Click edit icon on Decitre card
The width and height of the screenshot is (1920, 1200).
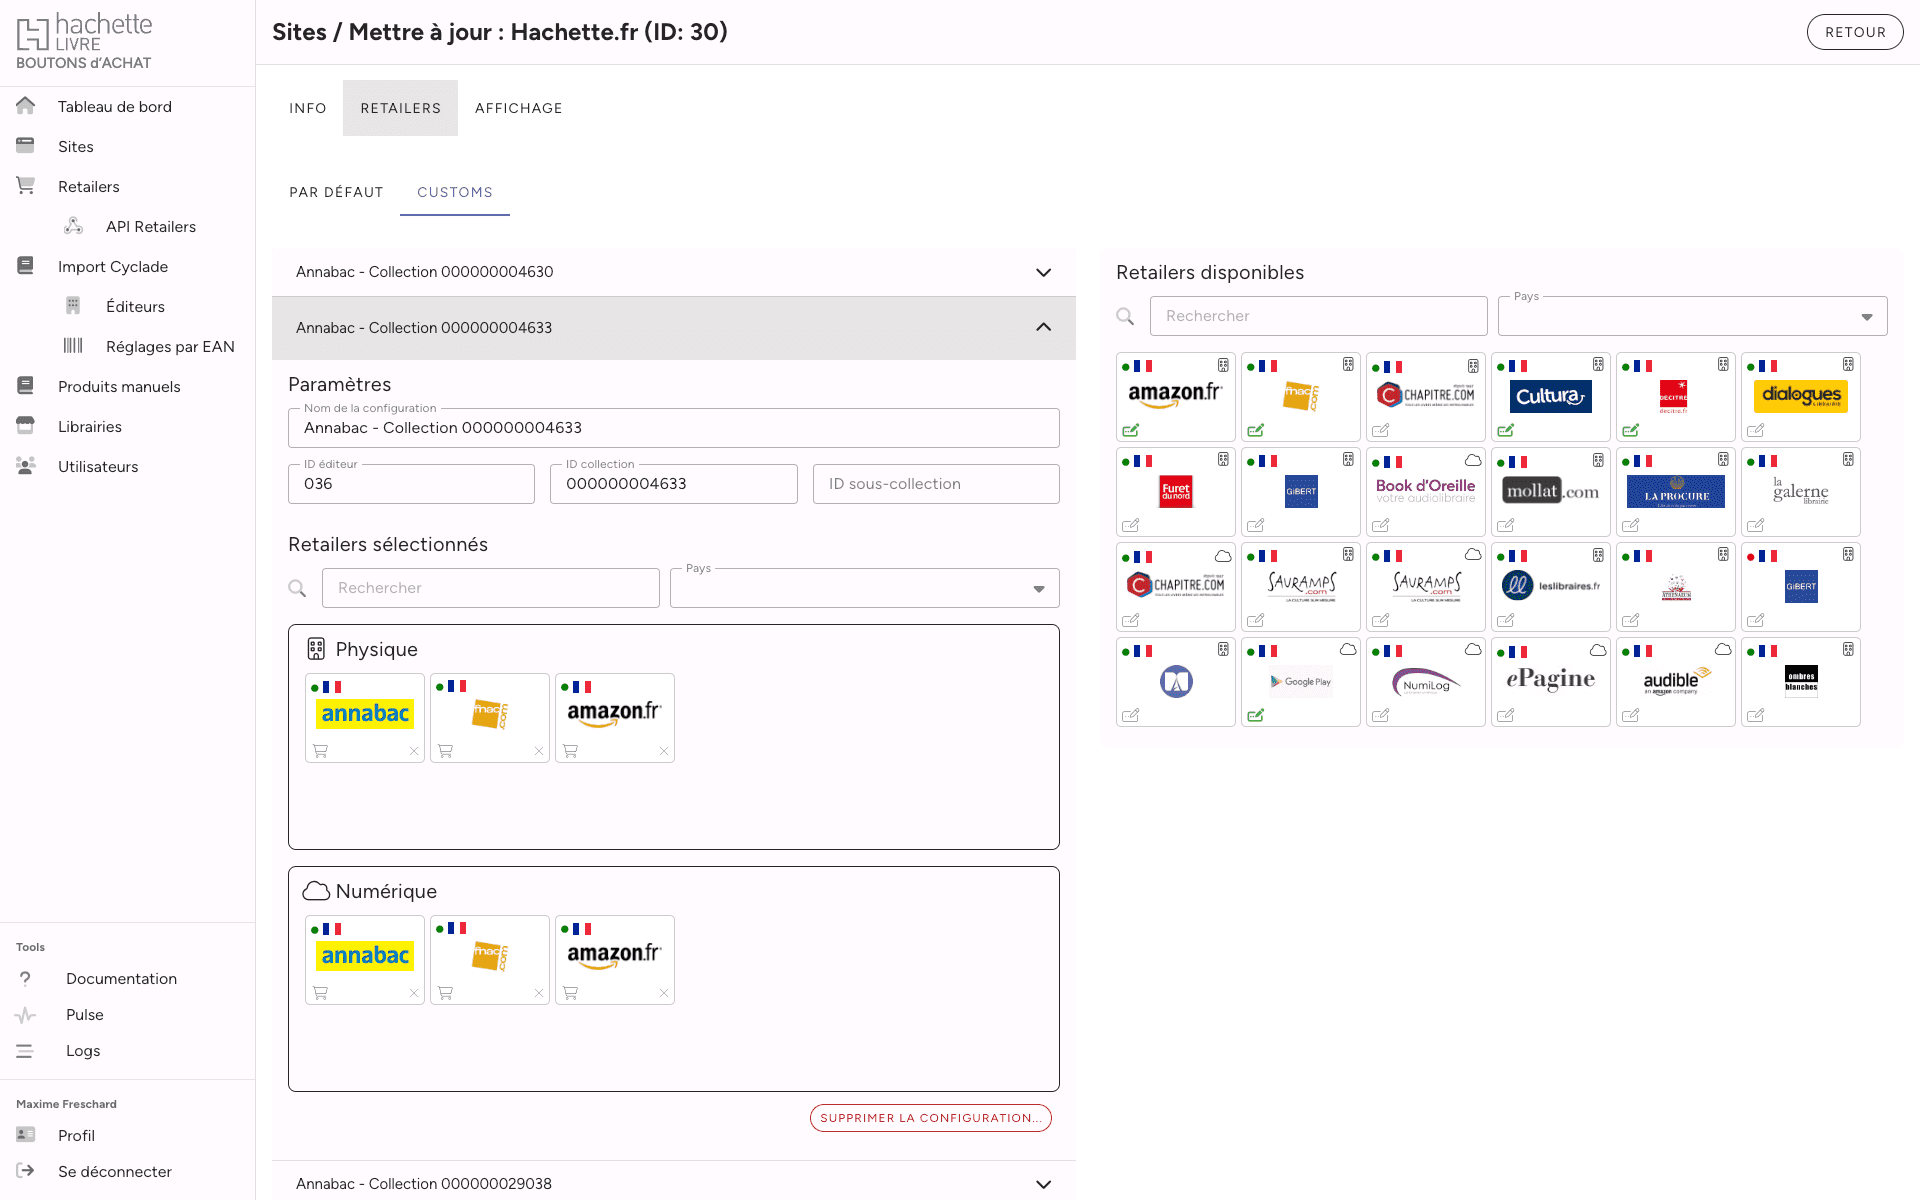pos(1631,430)
